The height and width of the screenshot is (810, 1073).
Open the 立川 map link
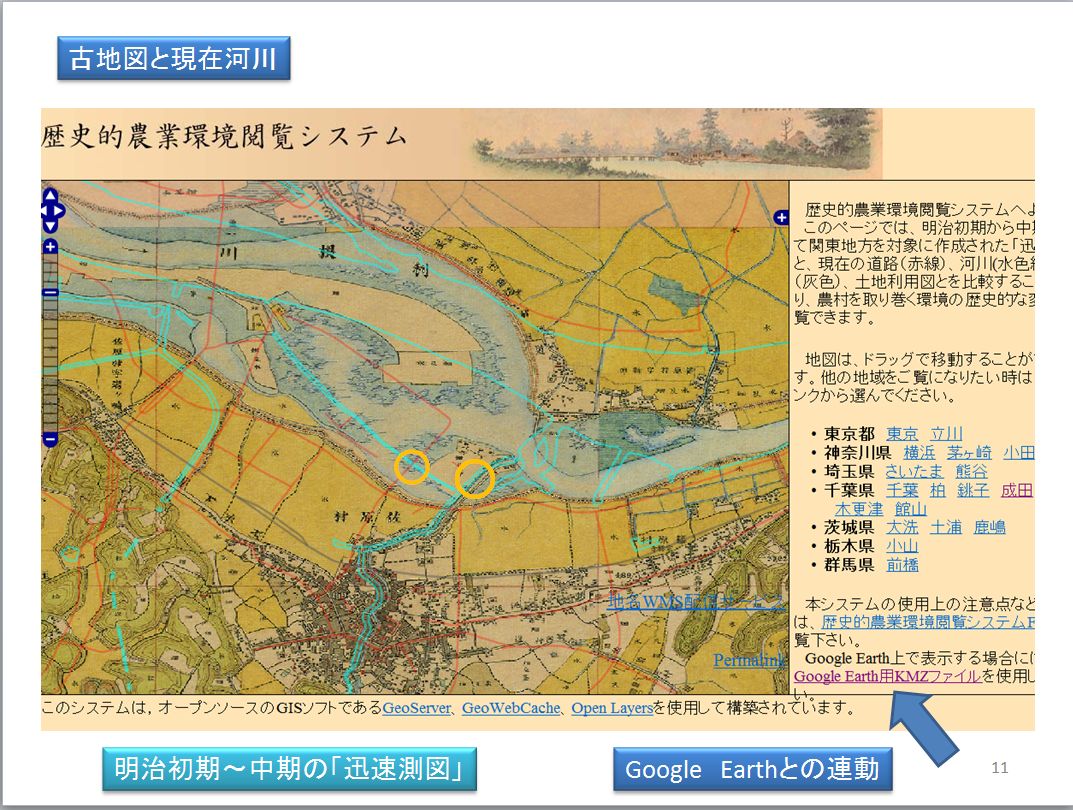[x=946, y=434]
